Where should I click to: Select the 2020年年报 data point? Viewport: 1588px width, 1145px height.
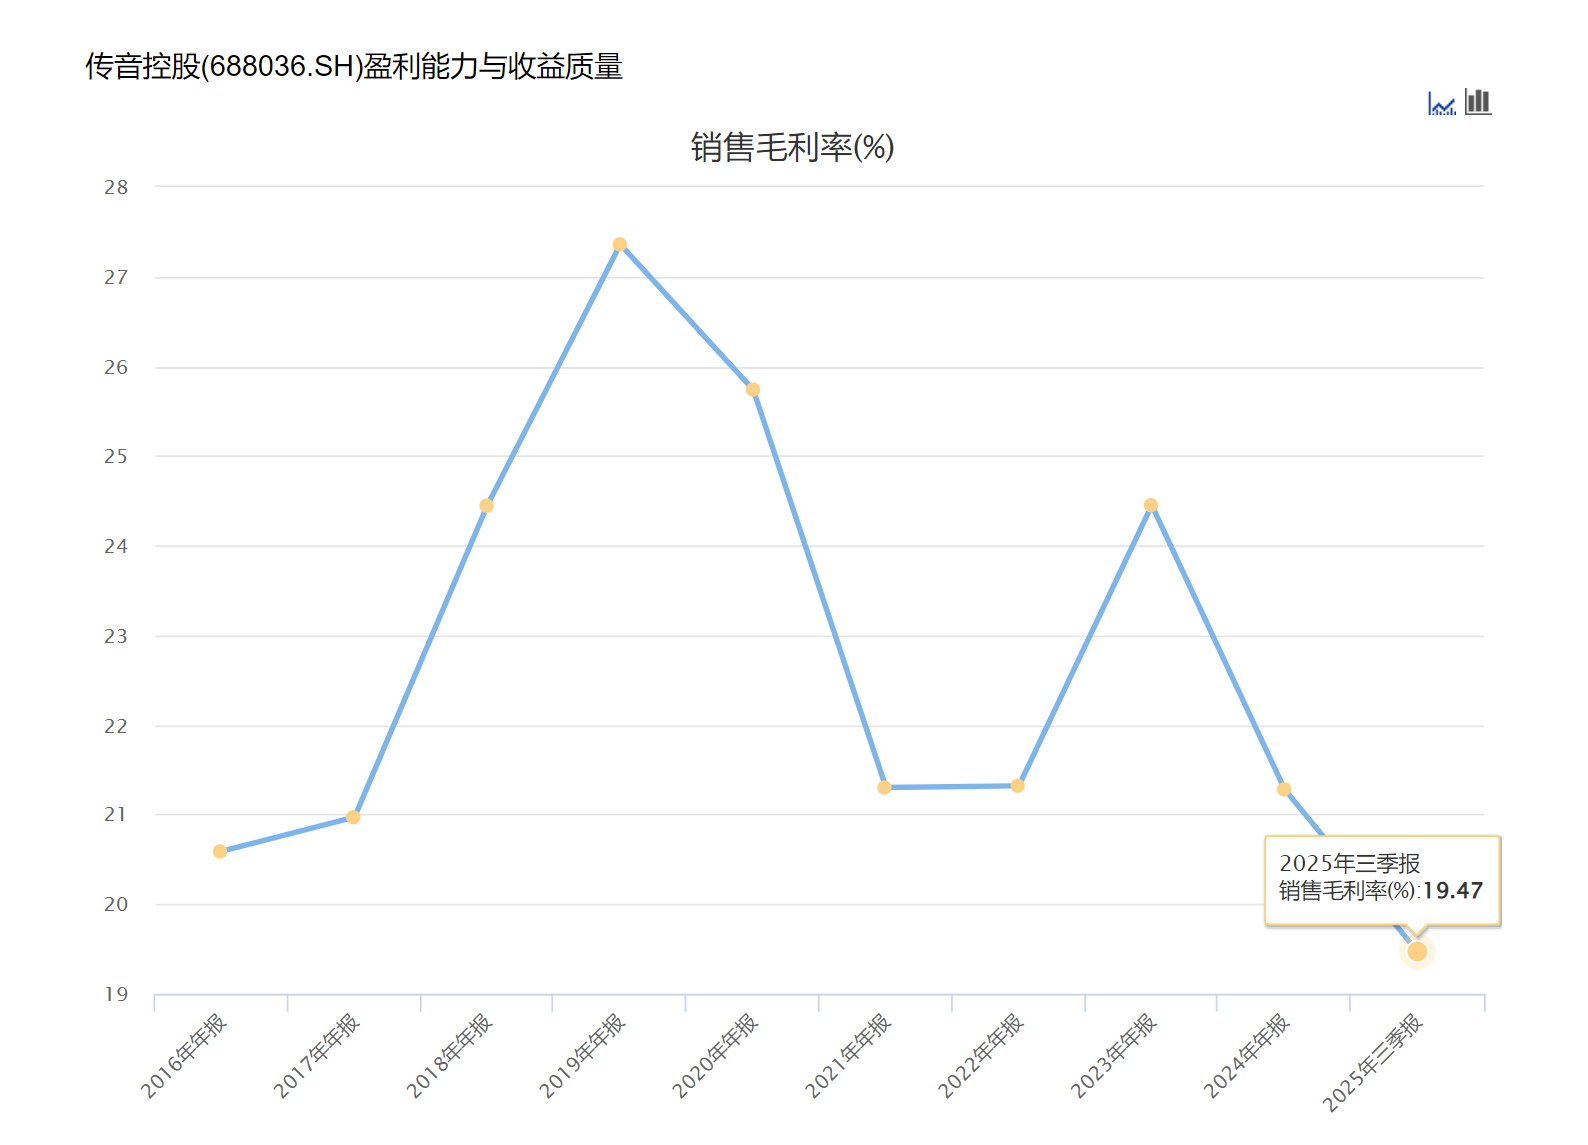[753, 389]
